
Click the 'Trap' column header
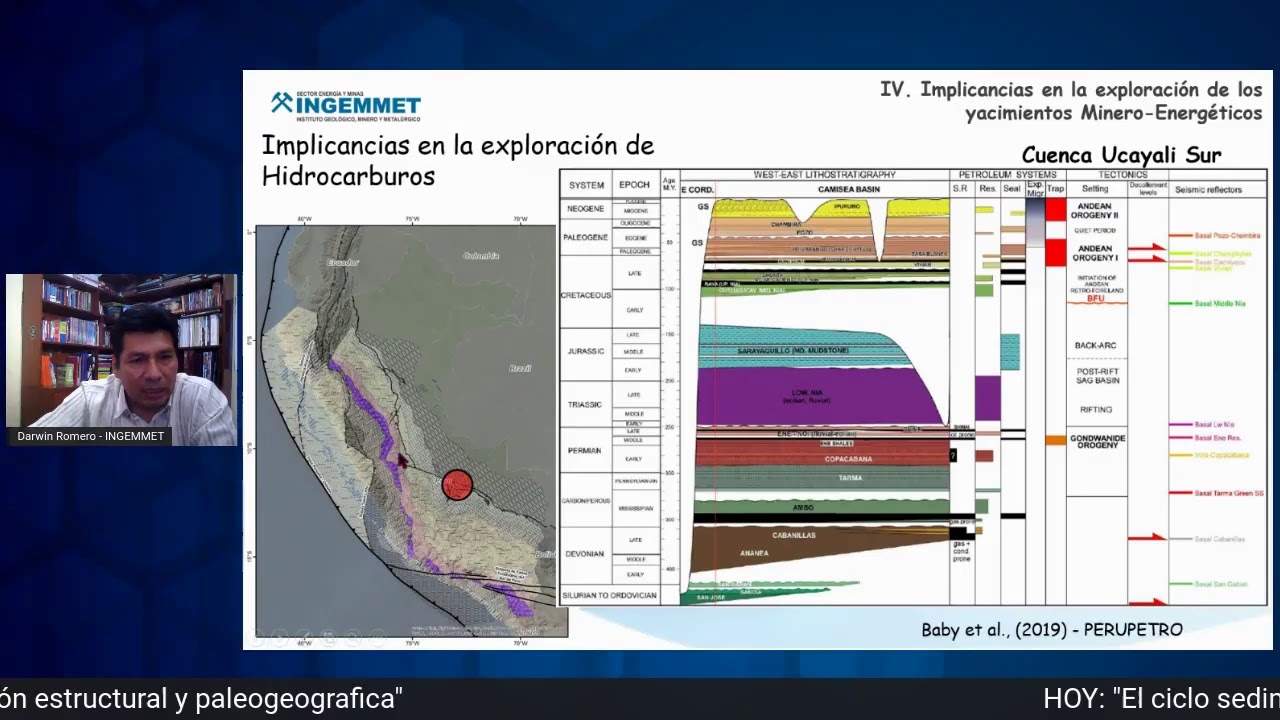(x=1056, y=188)
